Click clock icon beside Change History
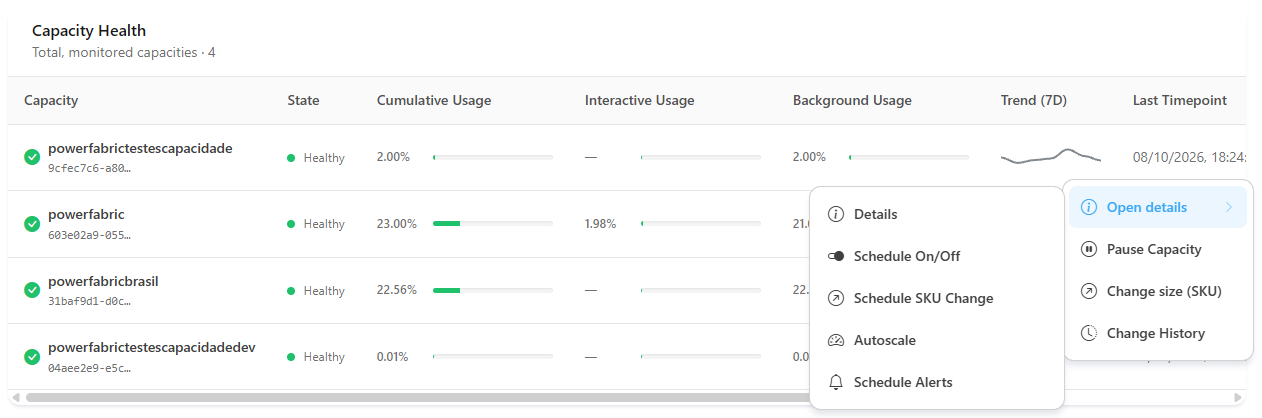This screenshot has width=1262, height=418. [1089, 333]
